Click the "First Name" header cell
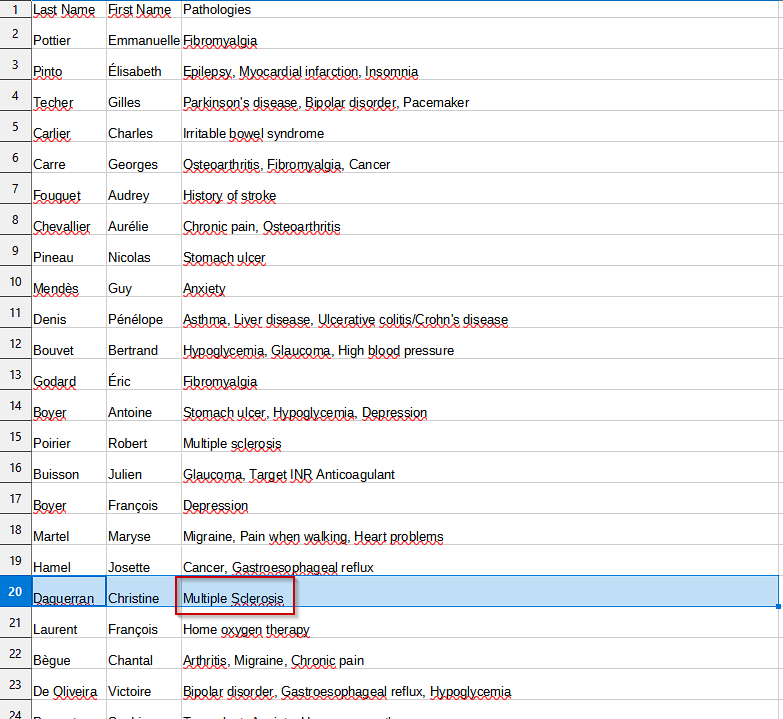Viewport: 783px width, 719px height. click(140, 10)
